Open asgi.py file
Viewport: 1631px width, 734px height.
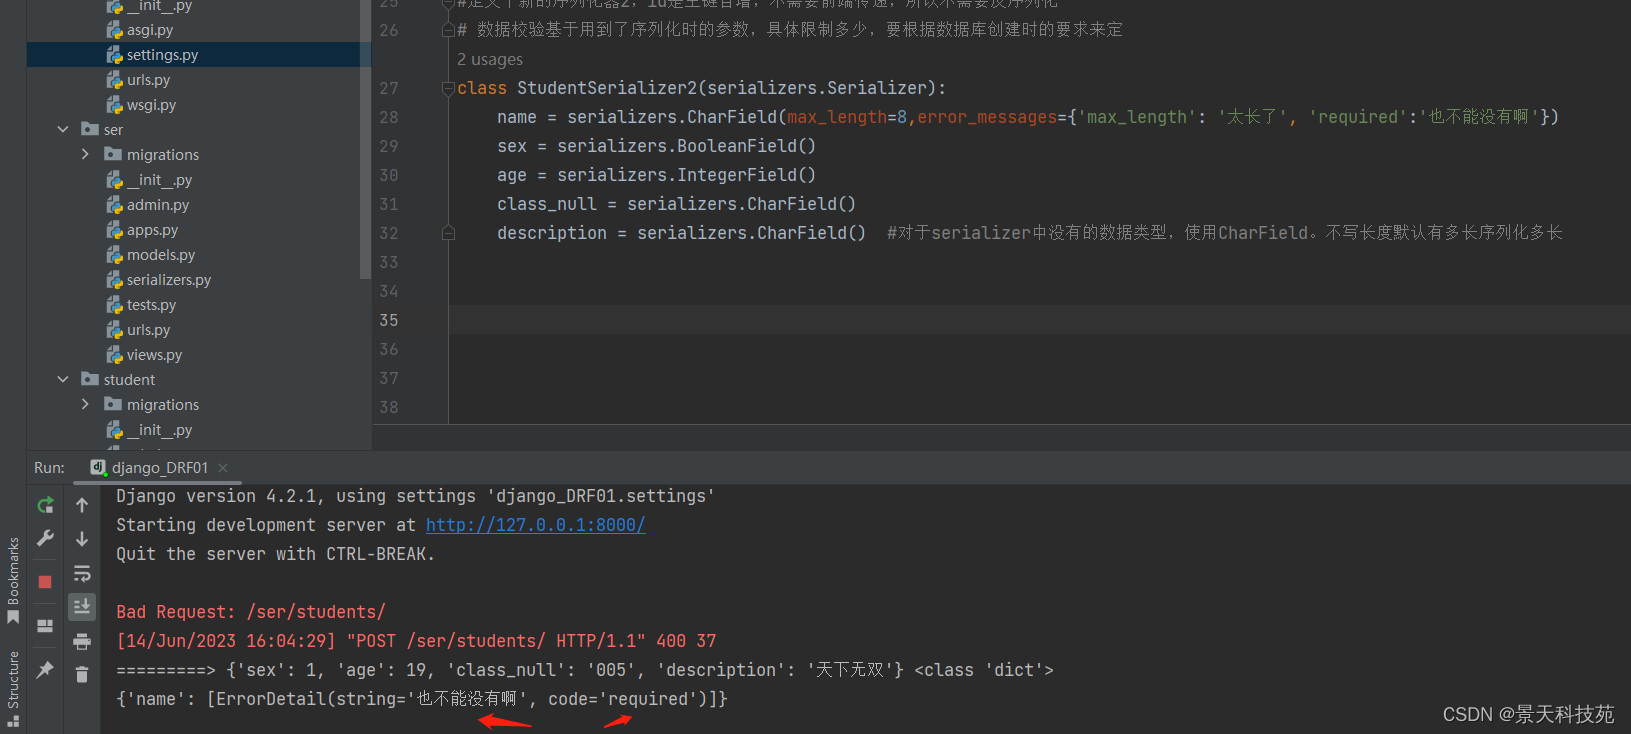click(x=149, y=30)
